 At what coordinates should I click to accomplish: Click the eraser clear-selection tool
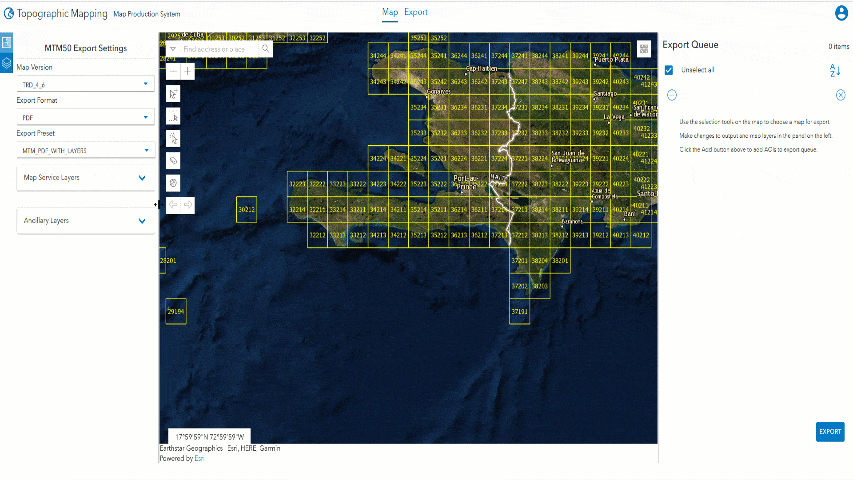tap(174, 161)
